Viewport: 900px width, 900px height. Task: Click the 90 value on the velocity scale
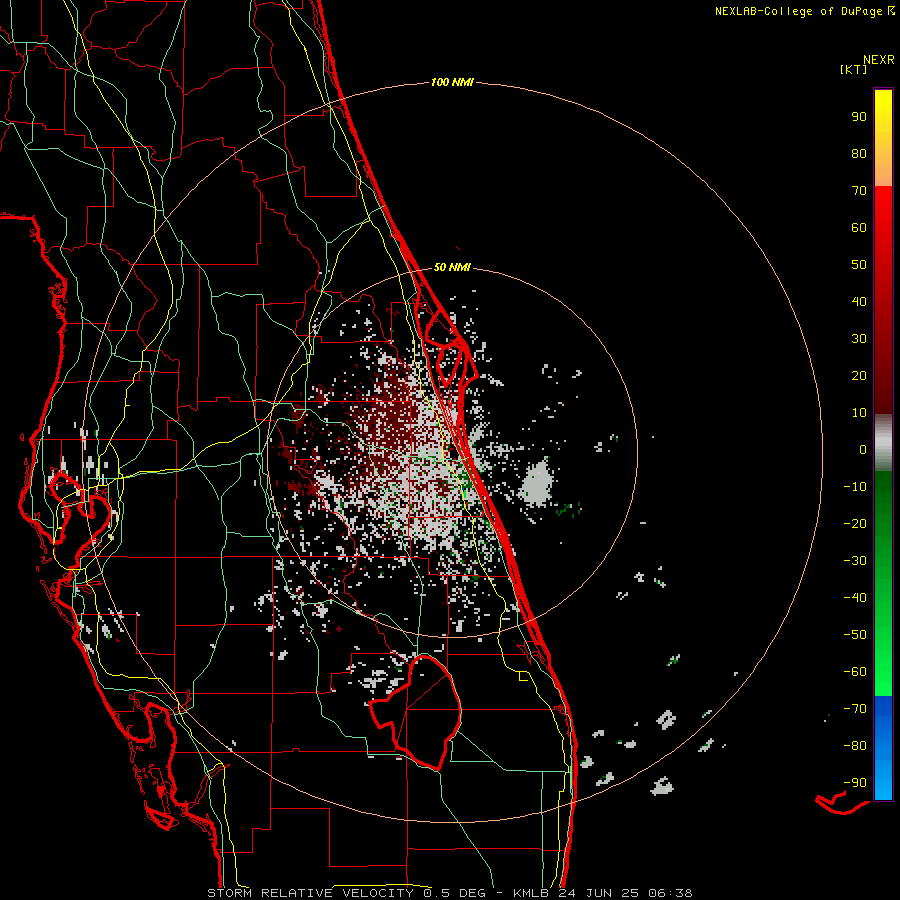[x=859, y=117]
